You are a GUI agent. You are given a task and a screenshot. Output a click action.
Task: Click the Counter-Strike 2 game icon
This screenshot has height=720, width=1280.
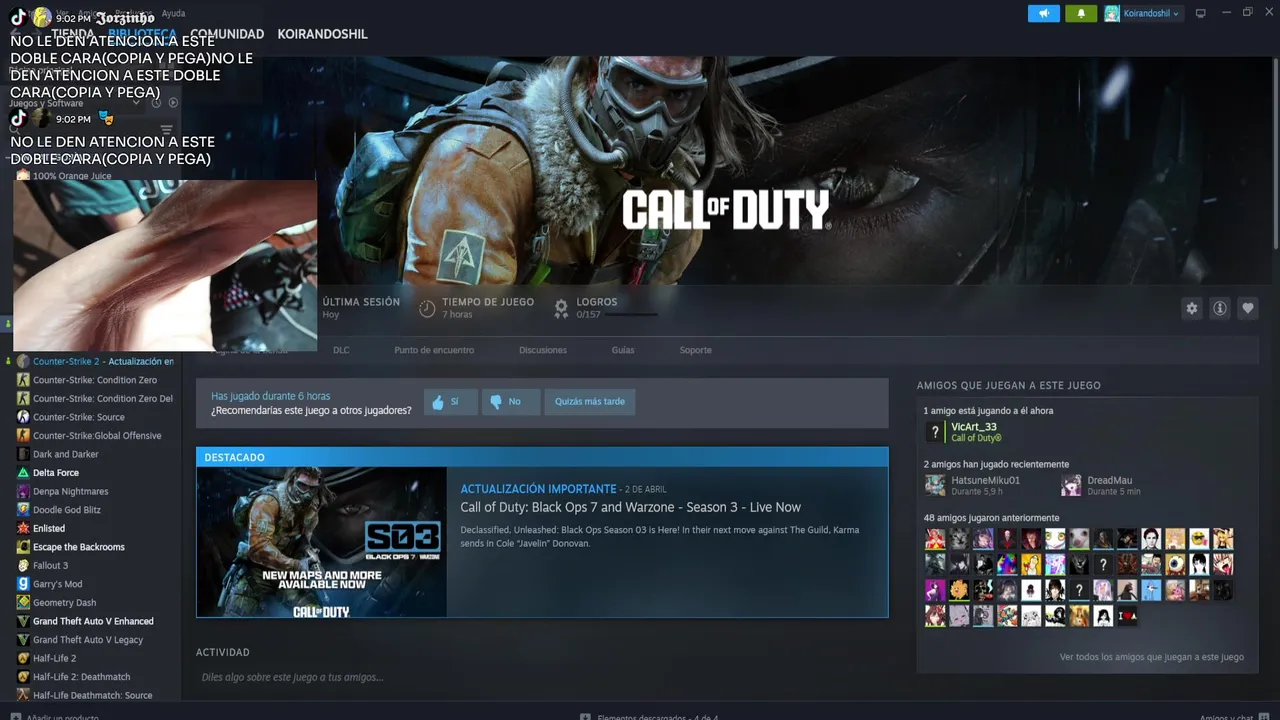point(23,361)
